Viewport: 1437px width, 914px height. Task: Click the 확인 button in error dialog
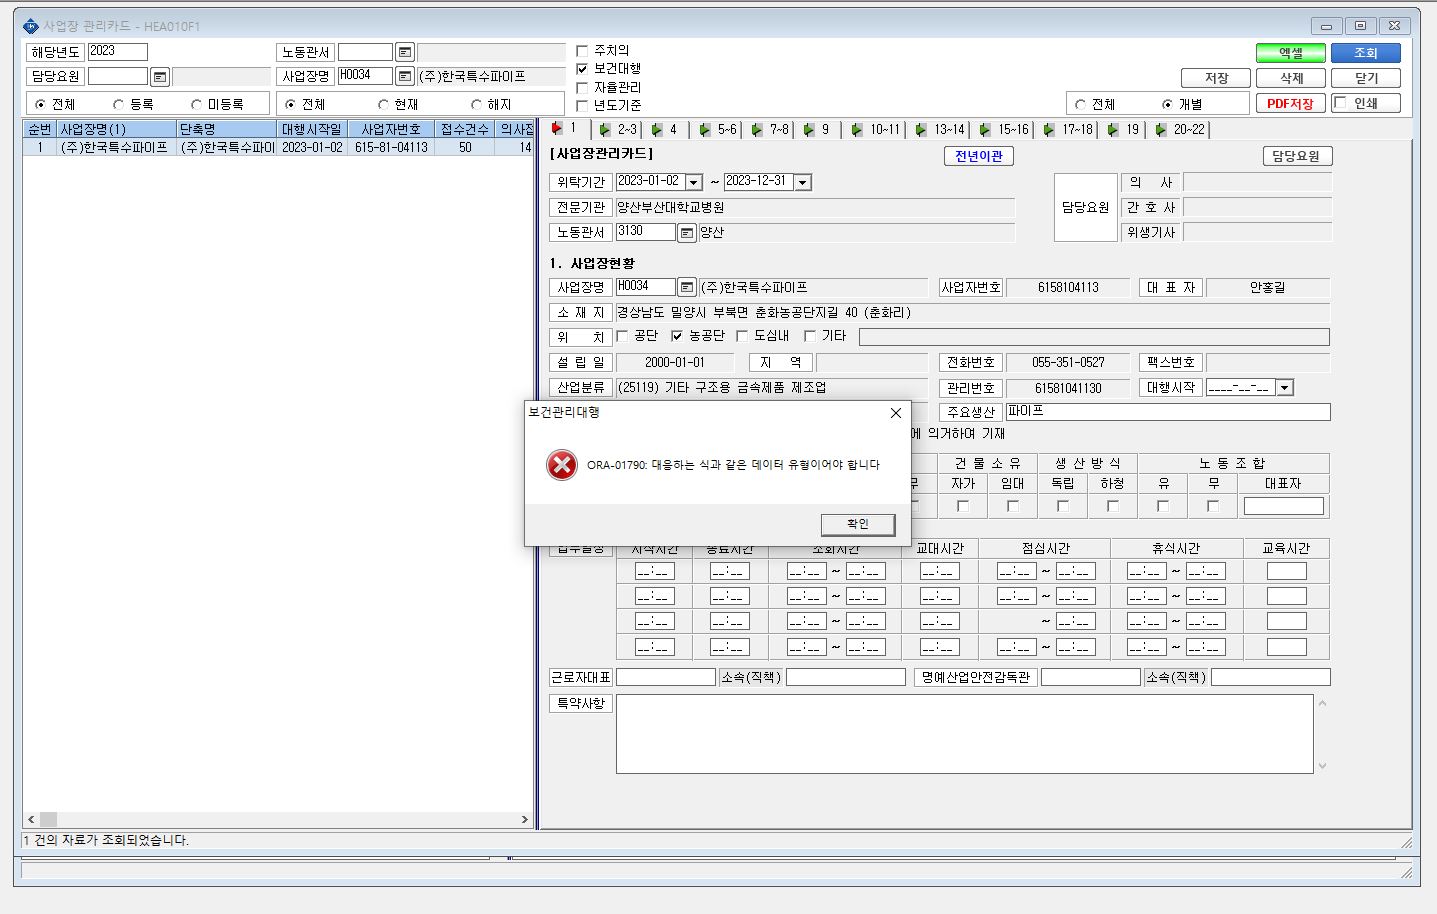[x=858, y=524]
